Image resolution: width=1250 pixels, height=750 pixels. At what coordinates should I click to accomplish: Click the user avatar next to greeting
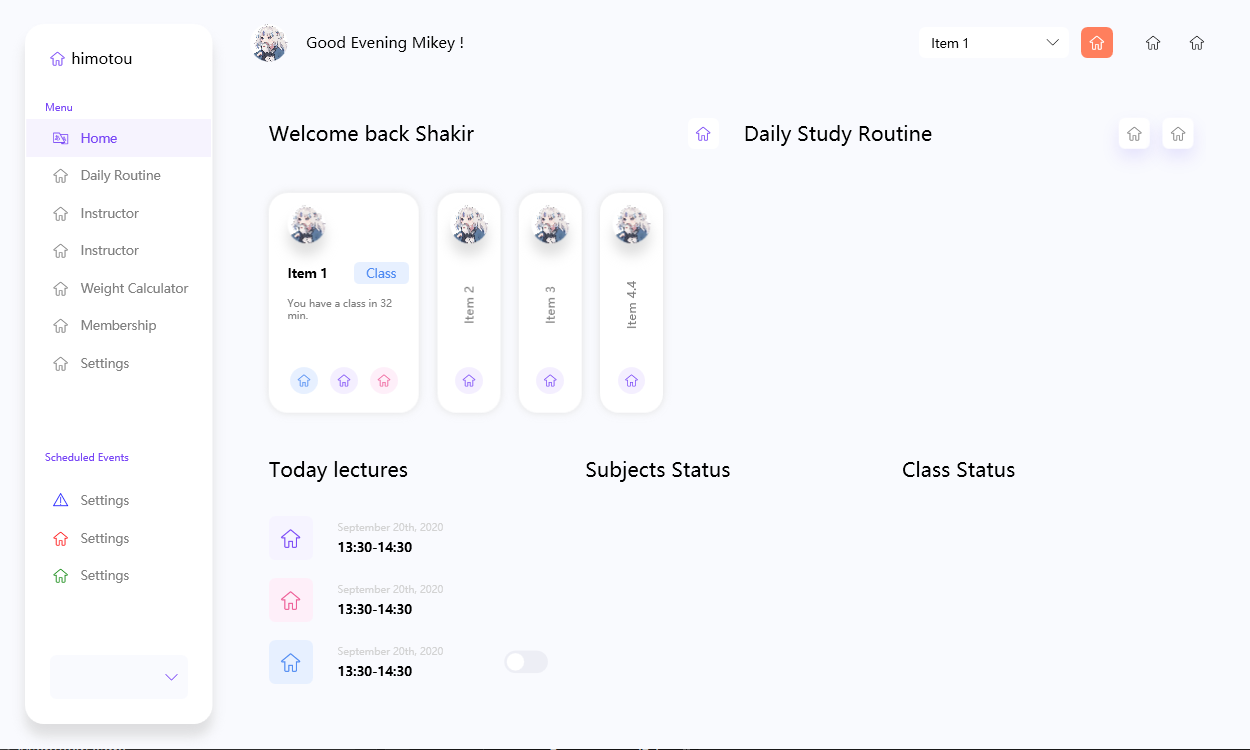click(270, 43)
